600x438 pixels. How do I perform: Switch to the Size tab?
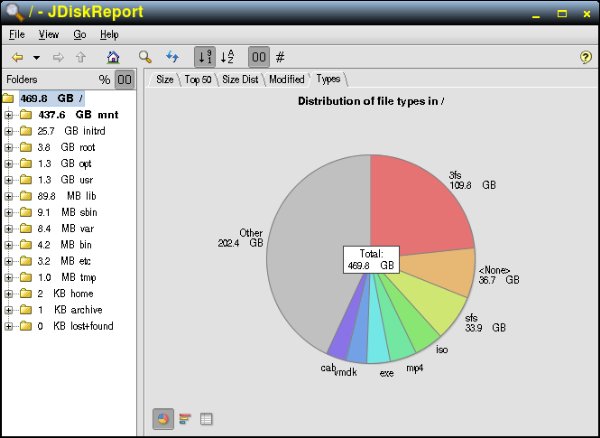pyautogui.click(x=165, y=80)
